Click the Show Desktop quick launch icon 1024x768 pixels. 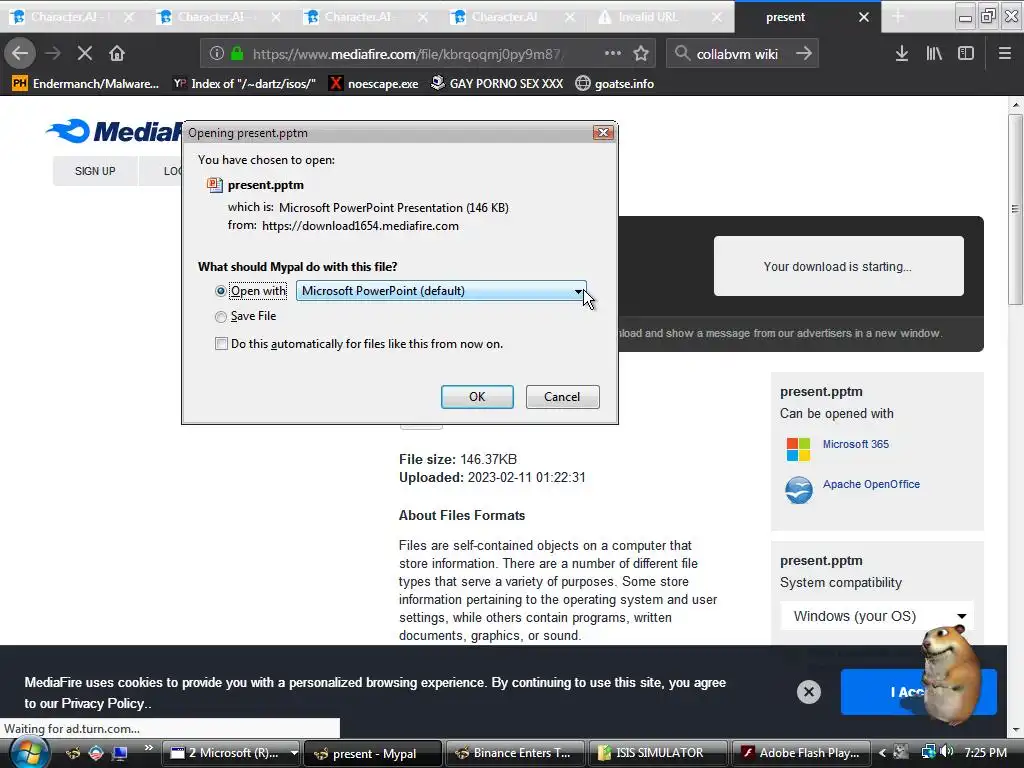pyautogui.click(x=120, y=753)
